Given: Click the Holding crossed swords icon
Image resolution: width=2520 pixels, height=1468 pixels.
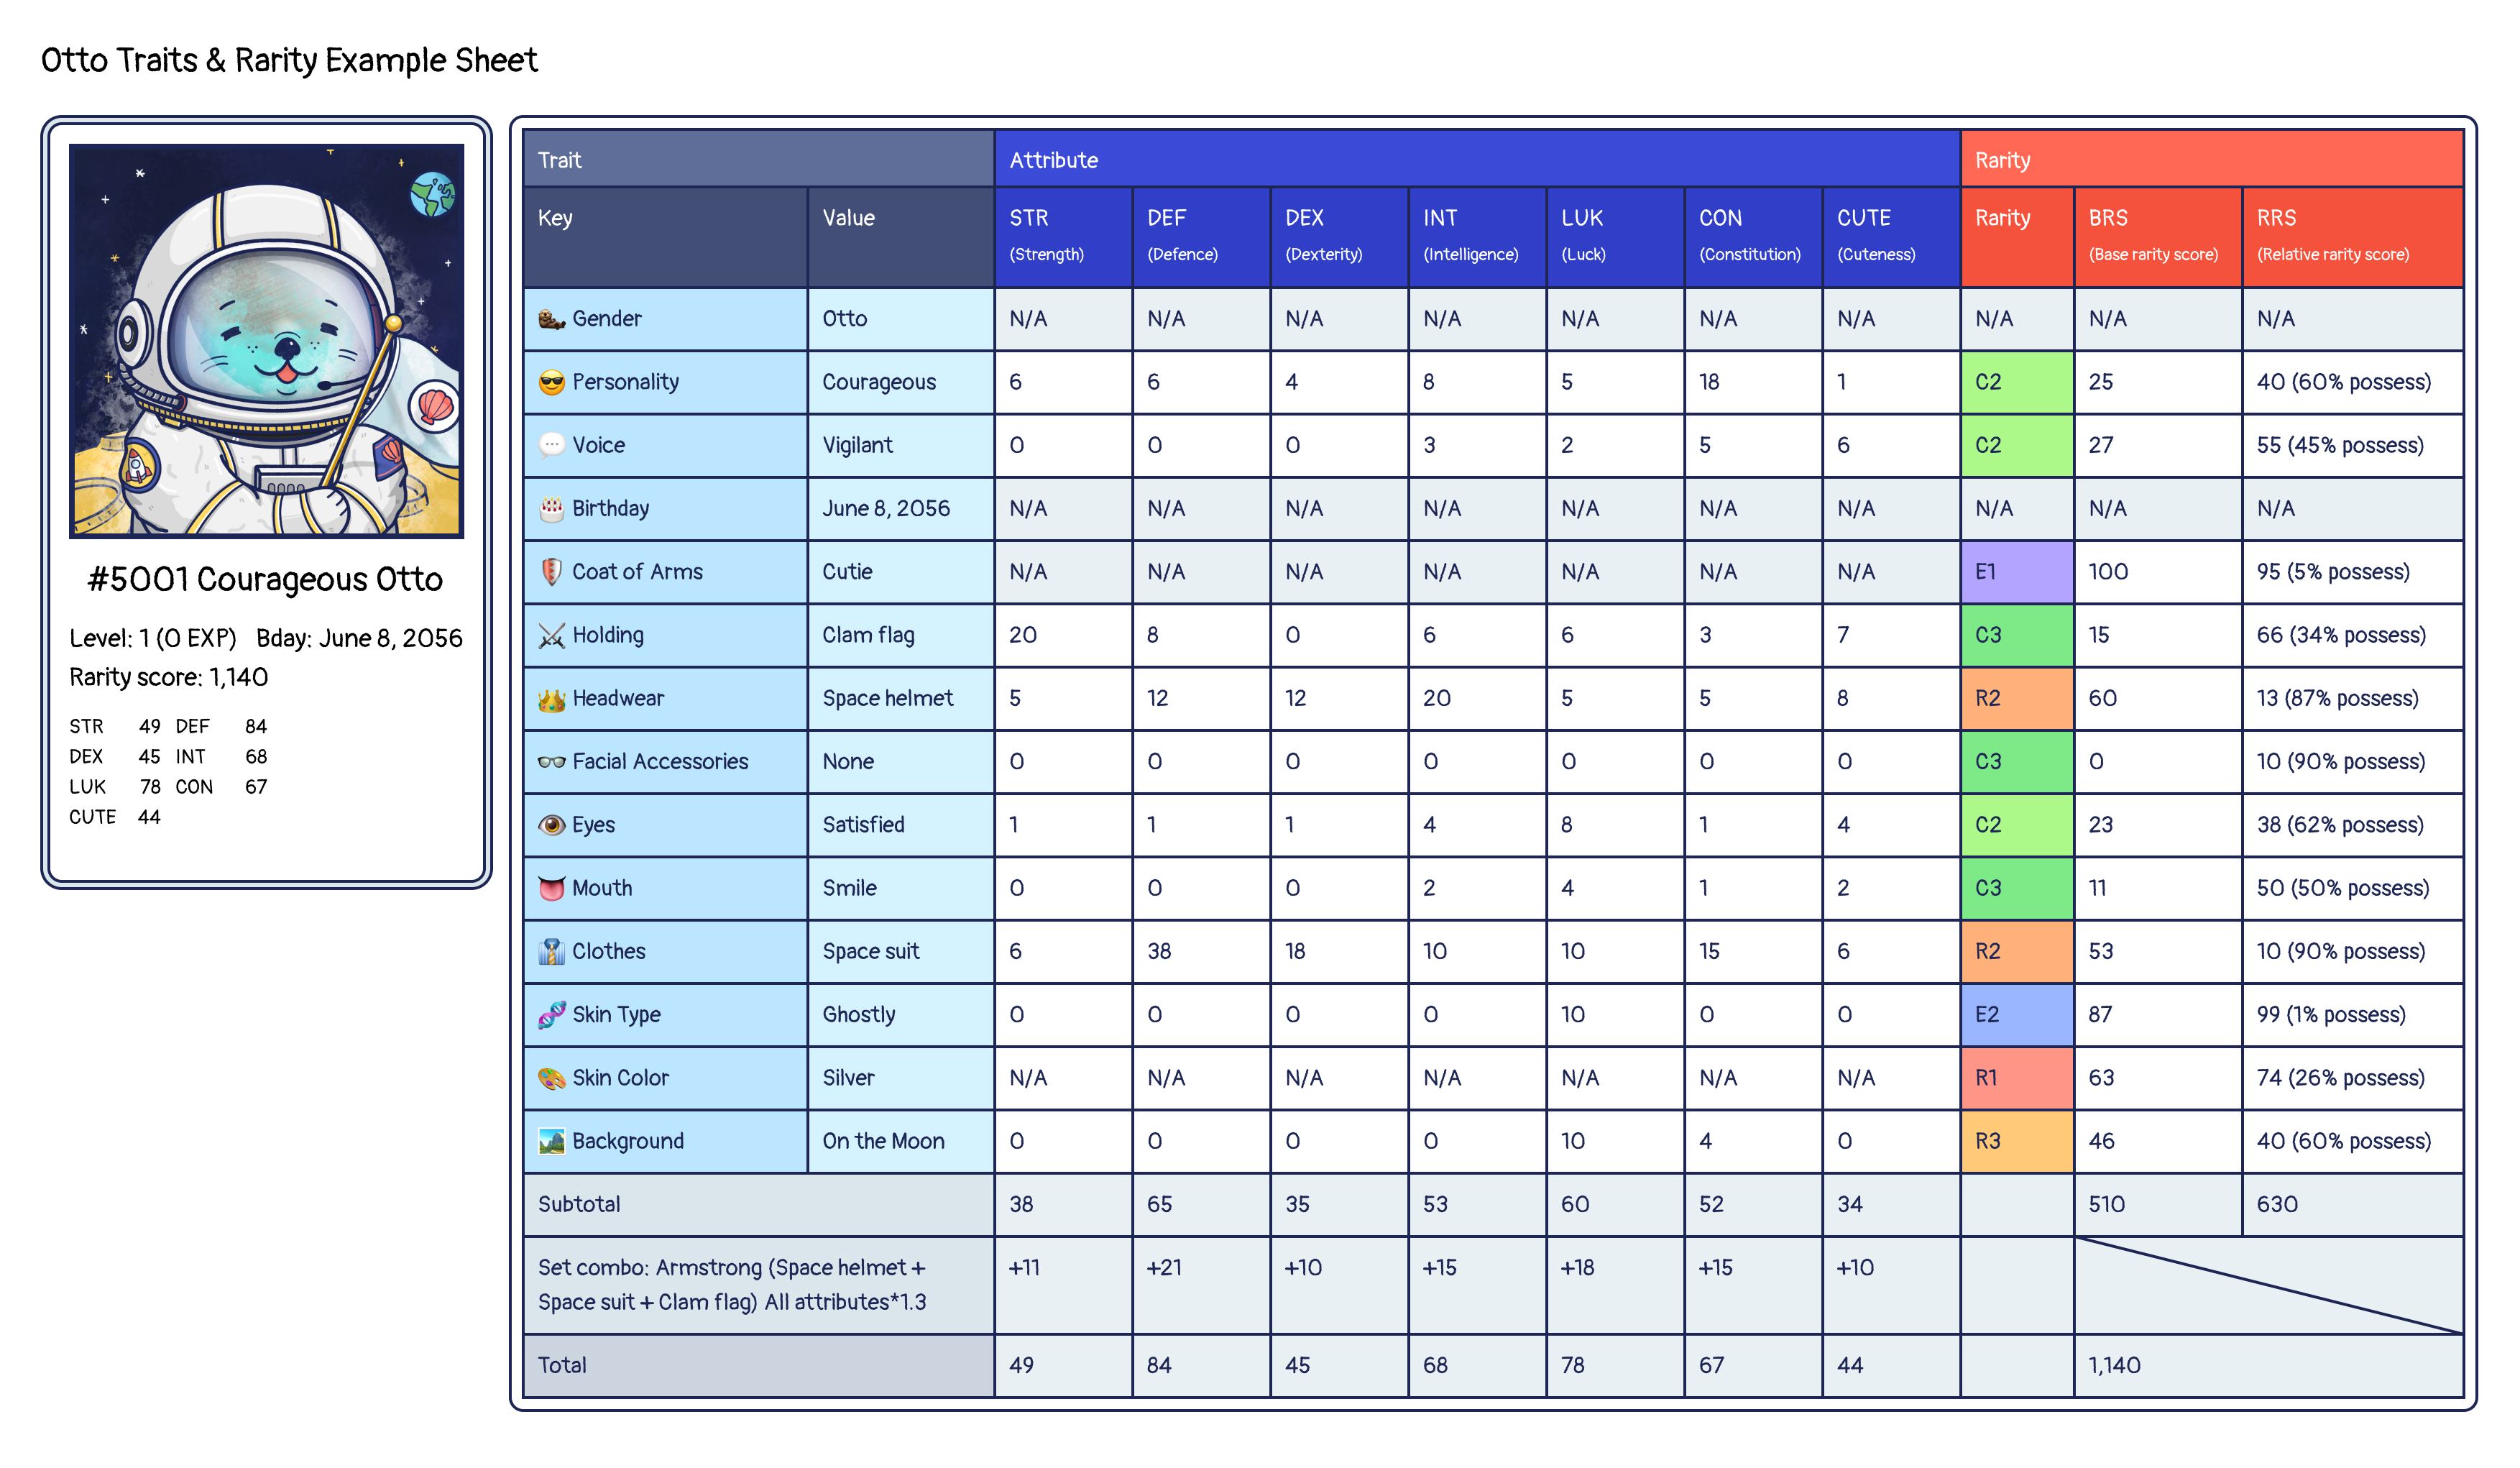Looking at the screenshot, I should [551, 635].
